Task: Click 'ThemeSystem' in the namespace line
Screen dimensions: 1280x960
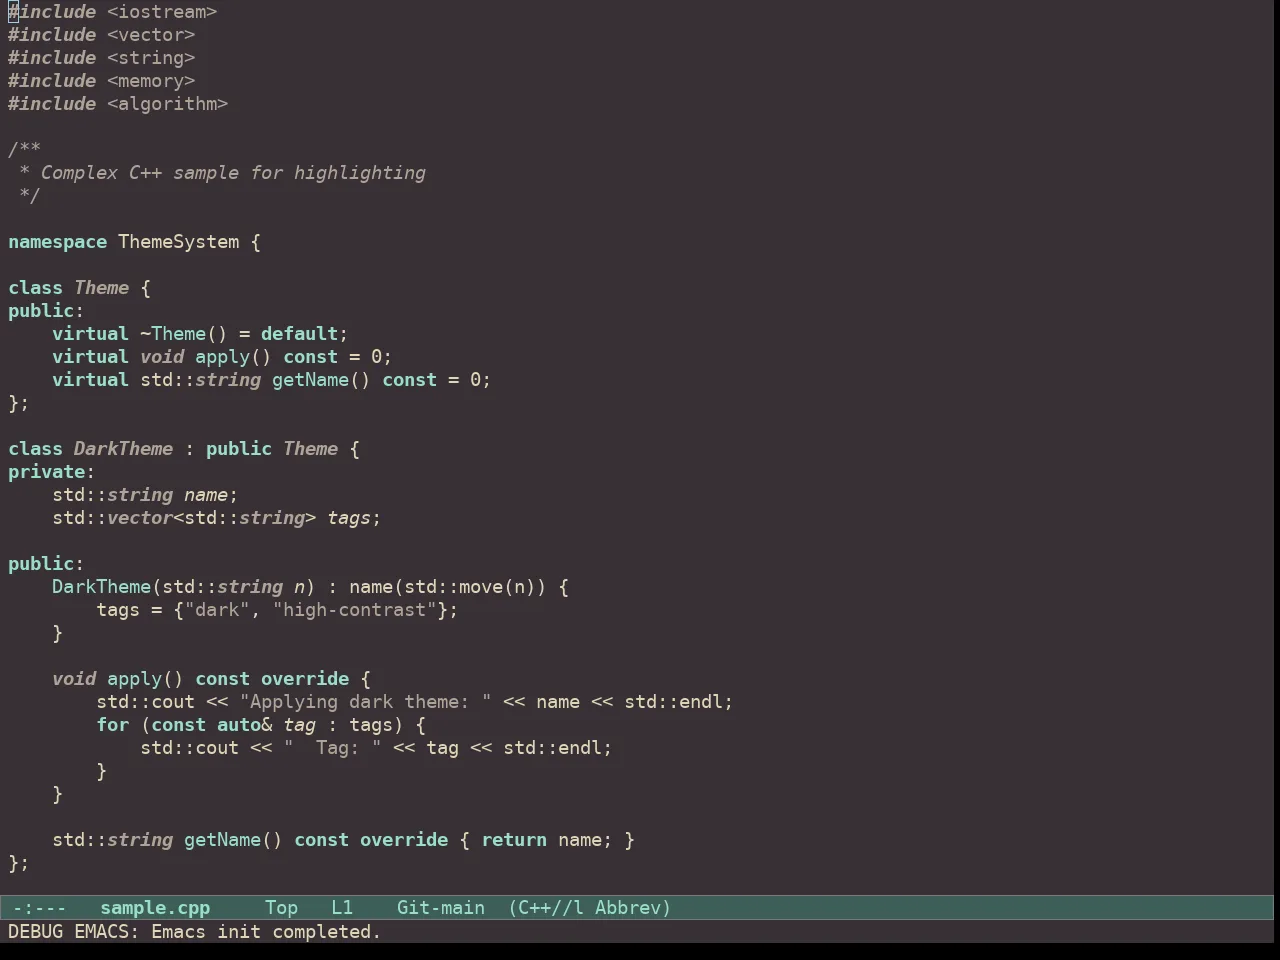Action: (179, 242)
